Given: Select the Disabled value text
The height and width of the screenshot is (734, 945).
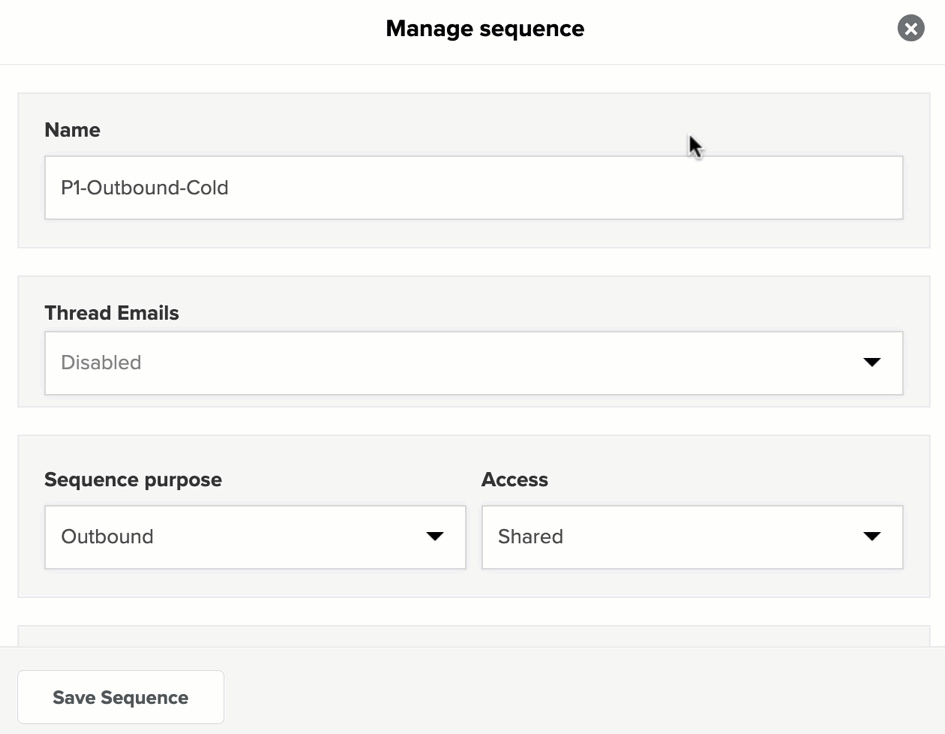Looking at the screenshot, I should tap(101, 362).
